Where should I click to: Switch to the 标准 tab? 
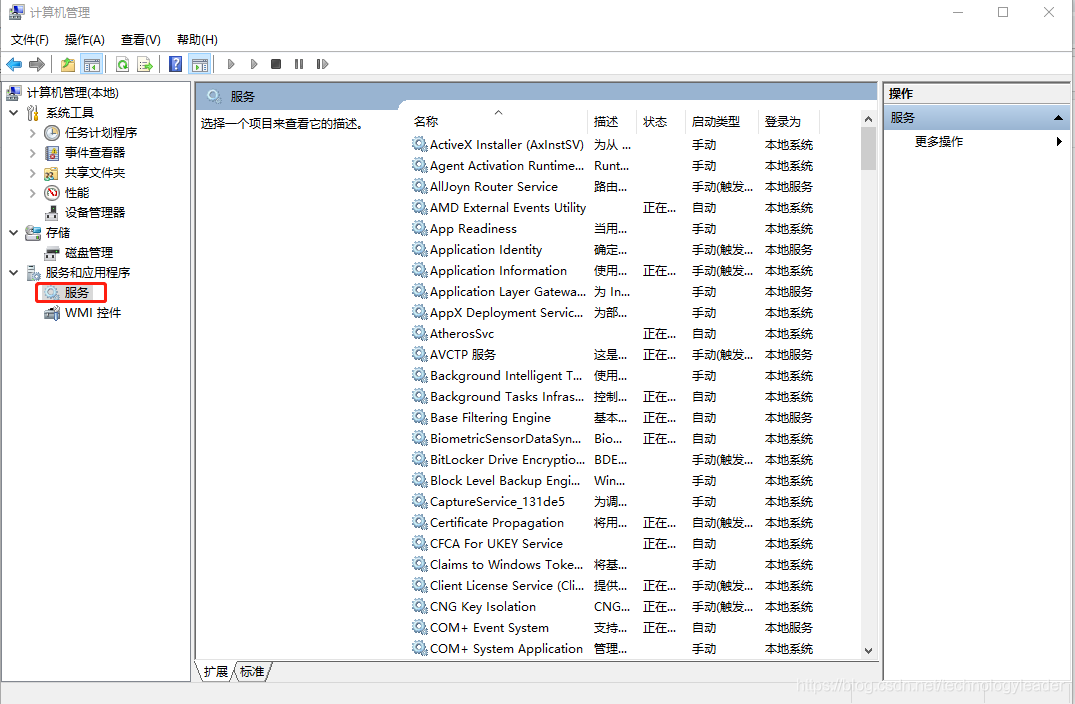252,672
